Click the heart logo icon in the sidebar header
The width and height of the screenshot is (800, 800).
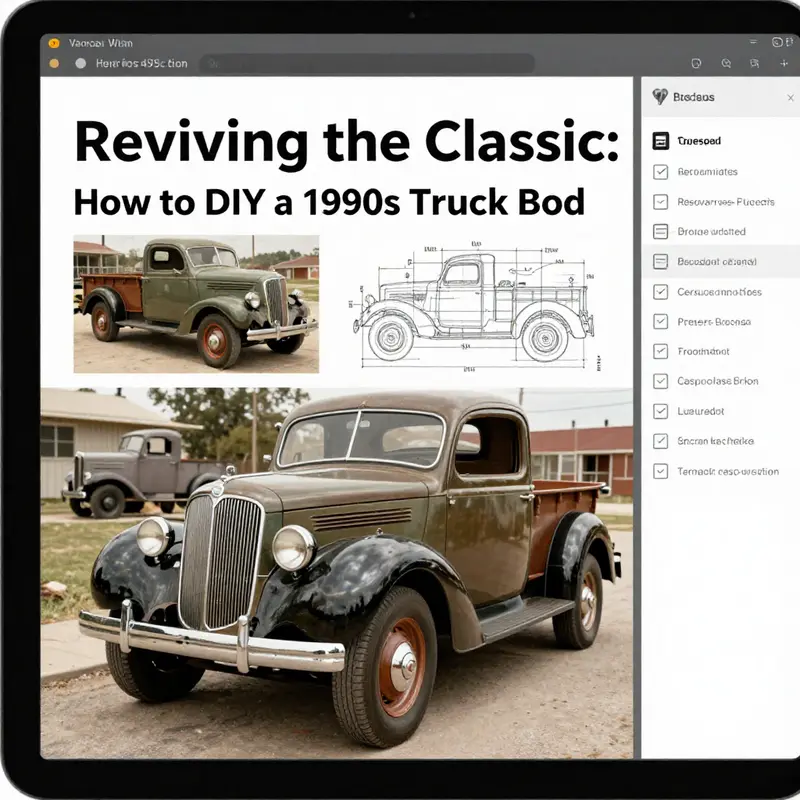click(660, 97)
